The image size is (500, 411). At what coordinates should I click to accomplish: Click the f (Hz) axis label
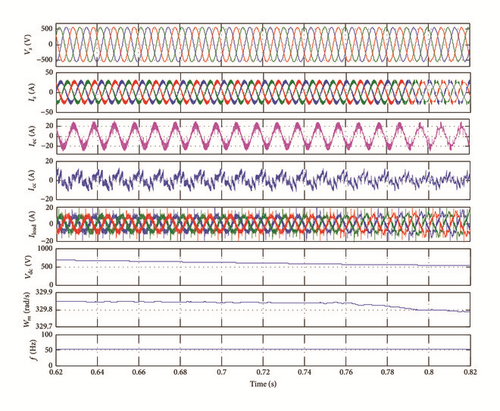tap(34, 350)
